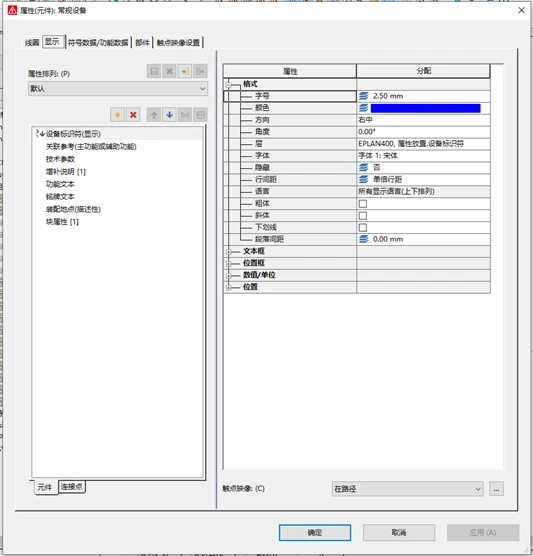Click the layer icon in the 颜色 row
This screenshot has height=556, width=533.
pyautogui.click(x=363, y=108)
